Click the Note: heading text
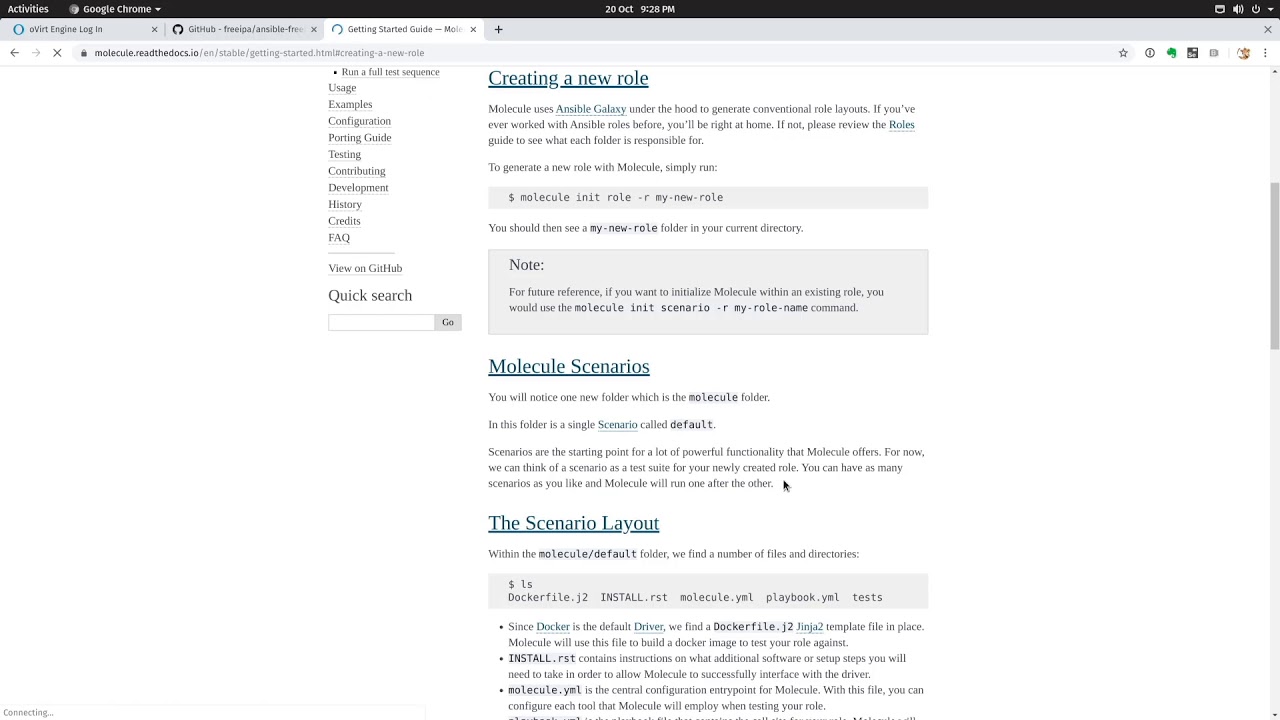1280x720 pixels. pos(527,265)
